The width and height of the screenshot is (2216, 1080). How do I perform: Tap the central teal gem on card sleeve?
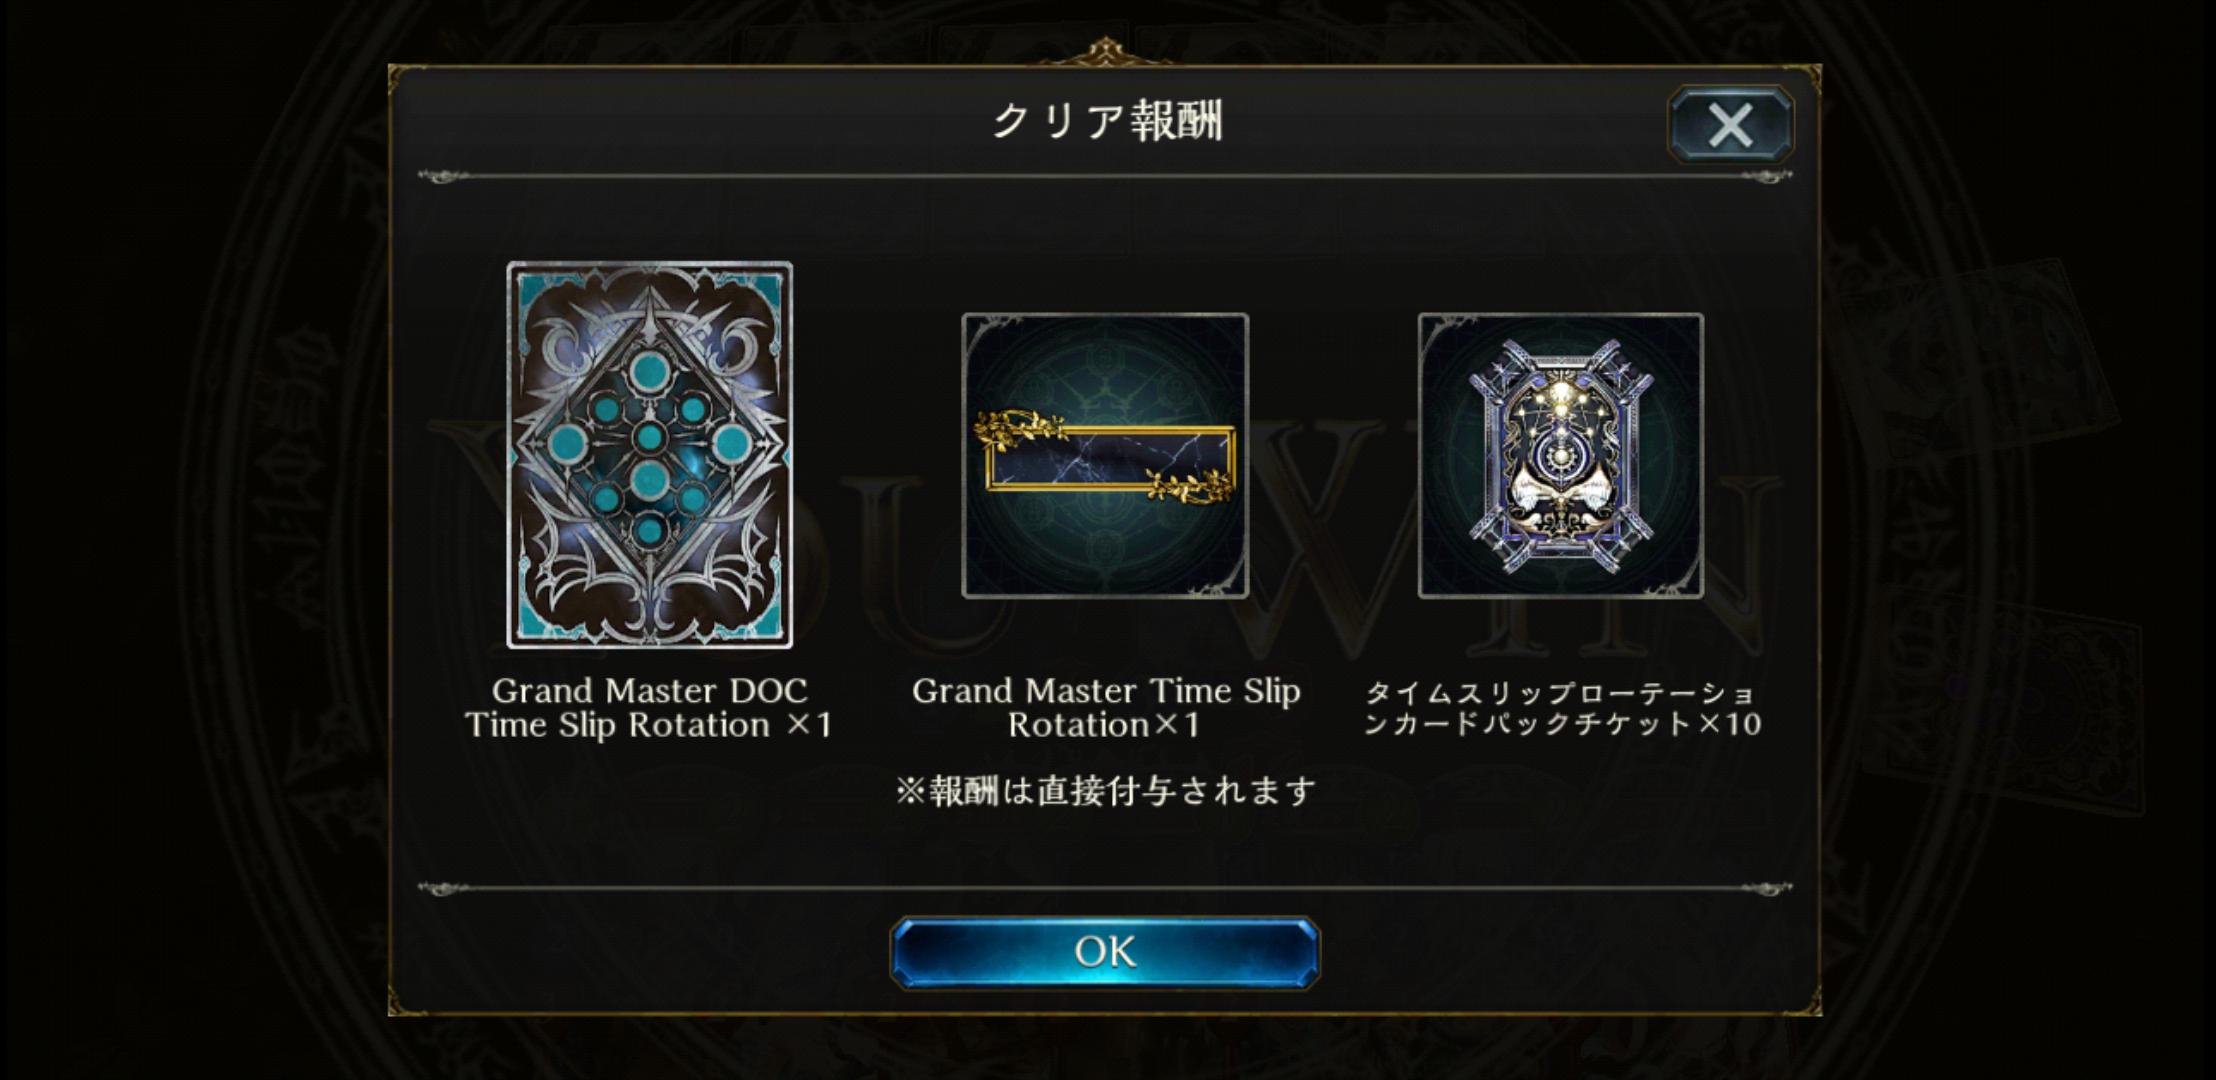point(650,437)
